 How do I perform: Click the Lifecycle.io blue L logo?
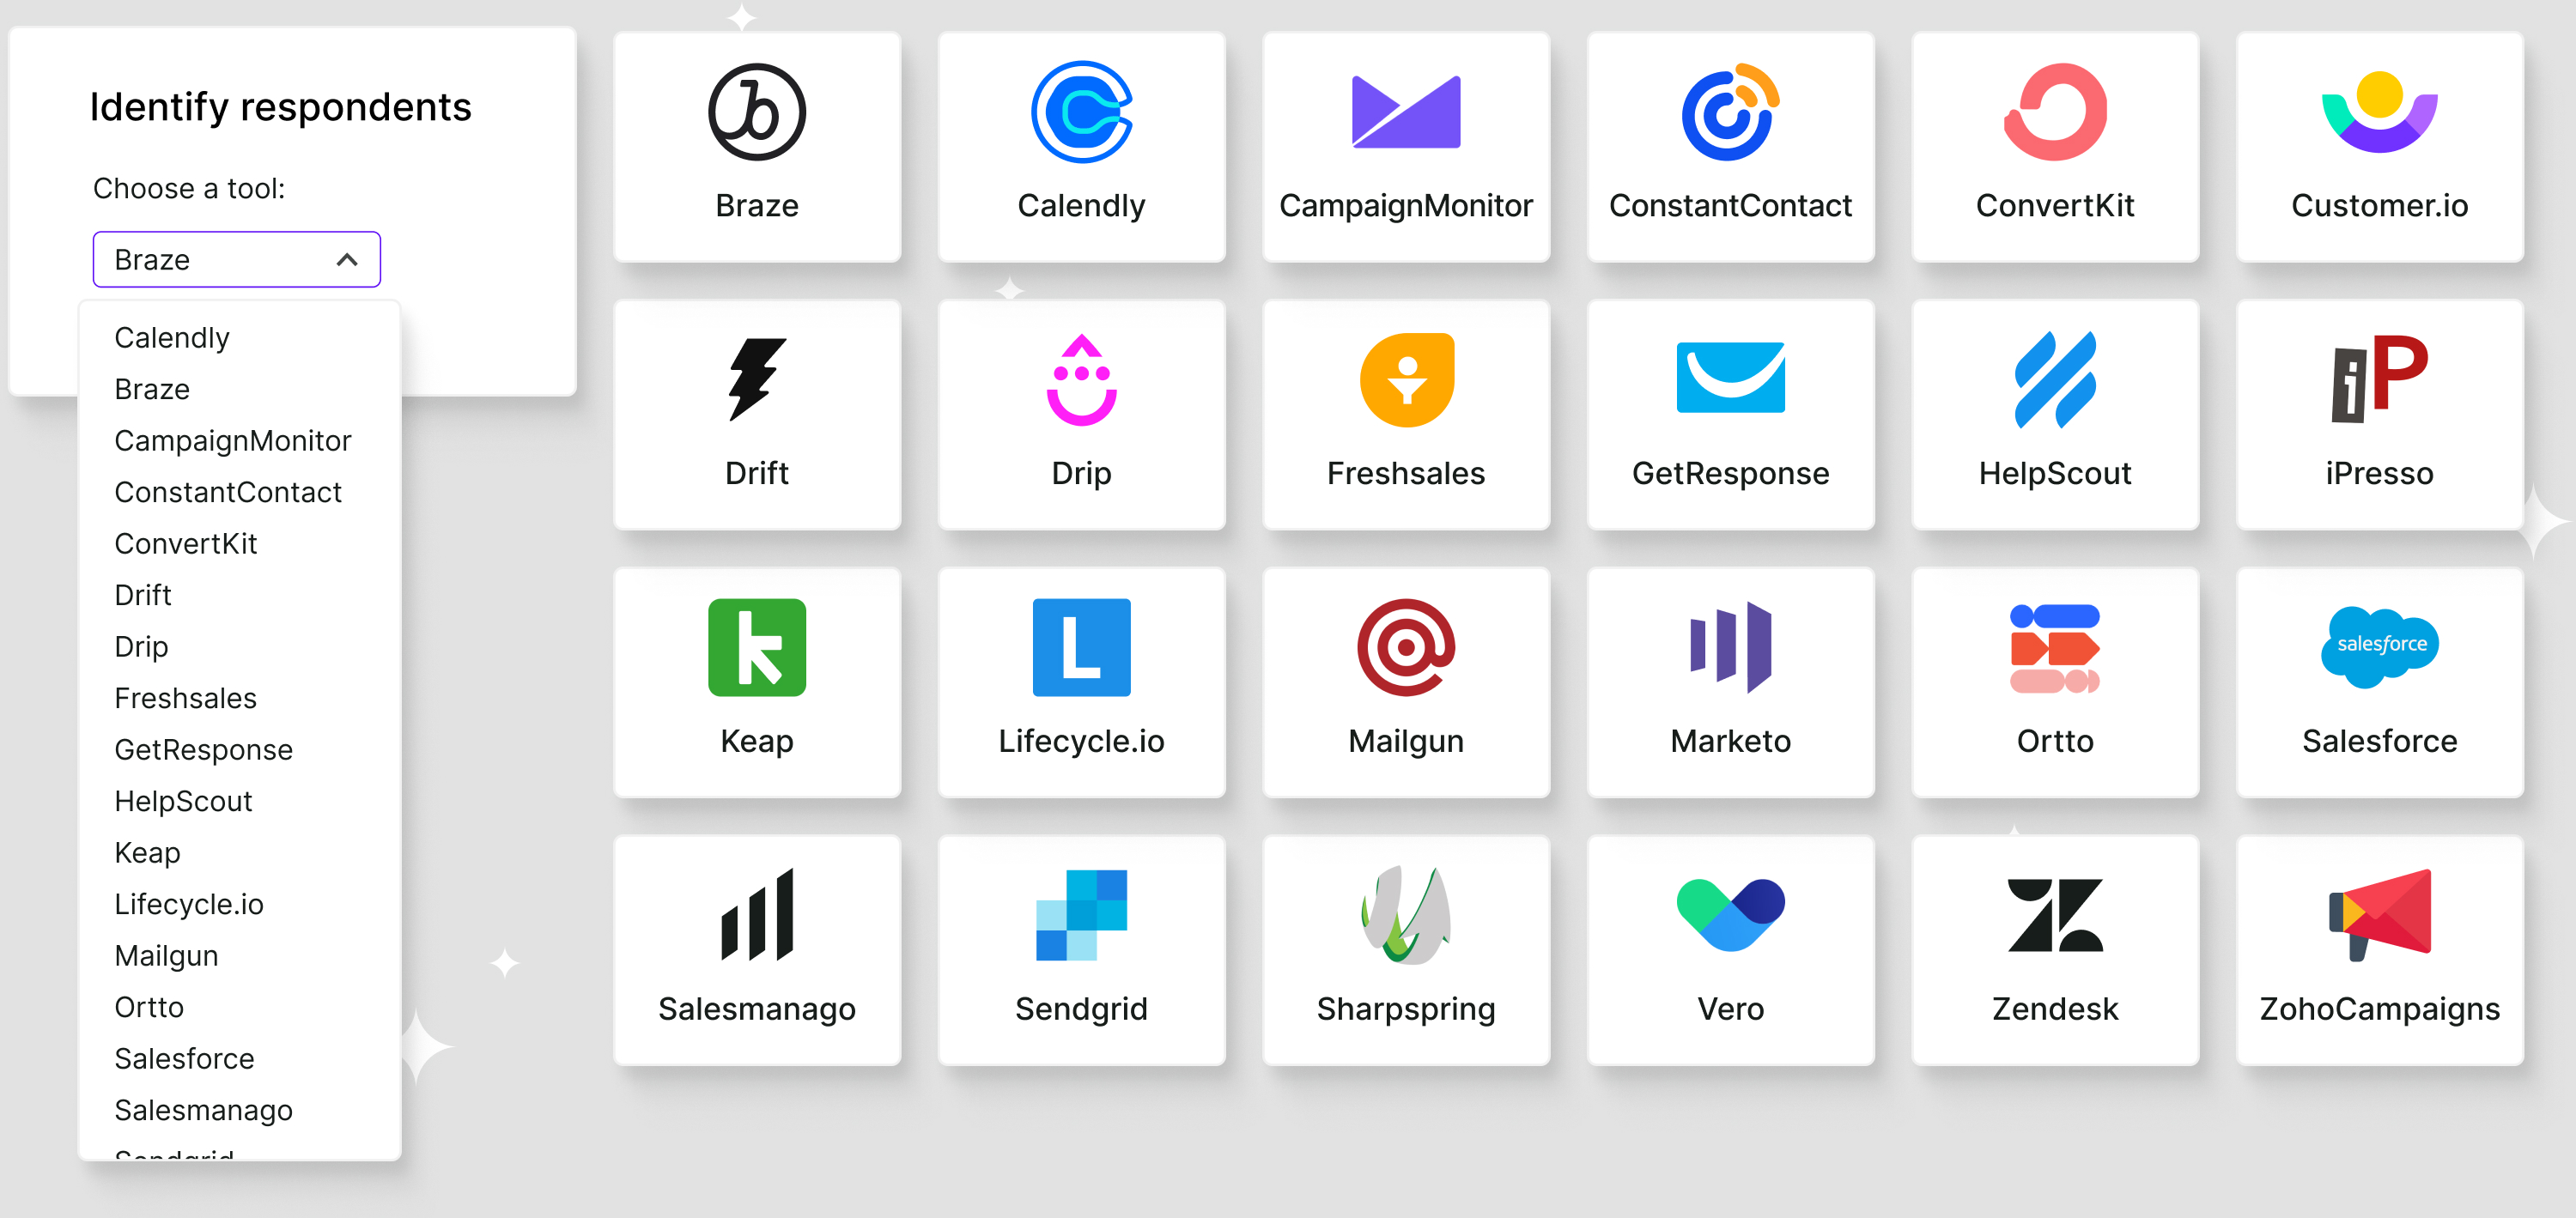1081,647
